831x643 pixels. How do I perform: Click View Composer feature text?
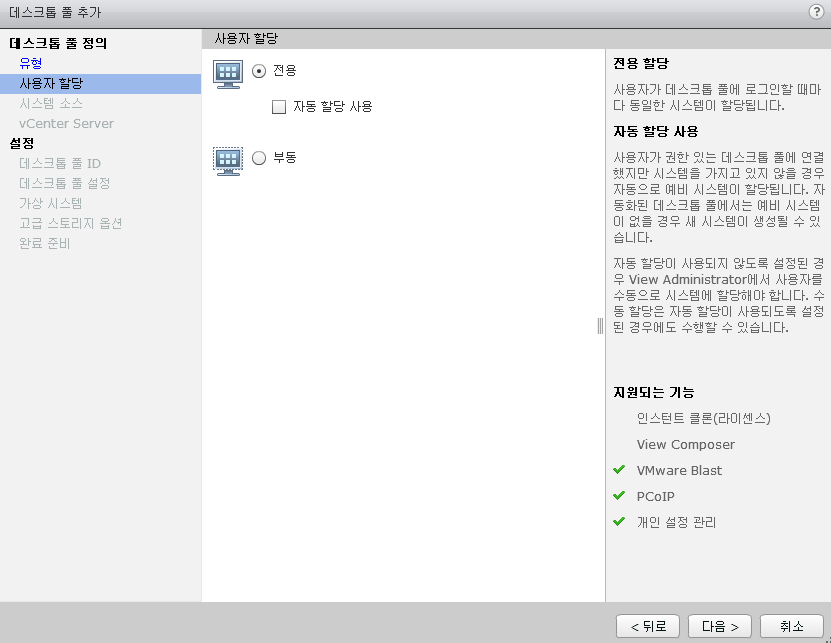point(686,444)
